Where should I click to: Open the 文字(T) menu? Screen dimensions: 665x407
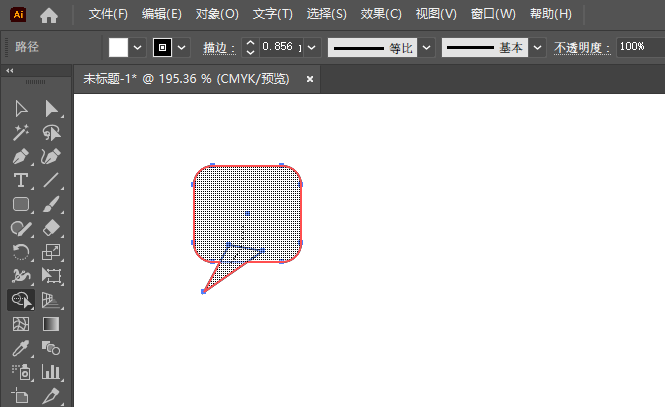point(273,14)
